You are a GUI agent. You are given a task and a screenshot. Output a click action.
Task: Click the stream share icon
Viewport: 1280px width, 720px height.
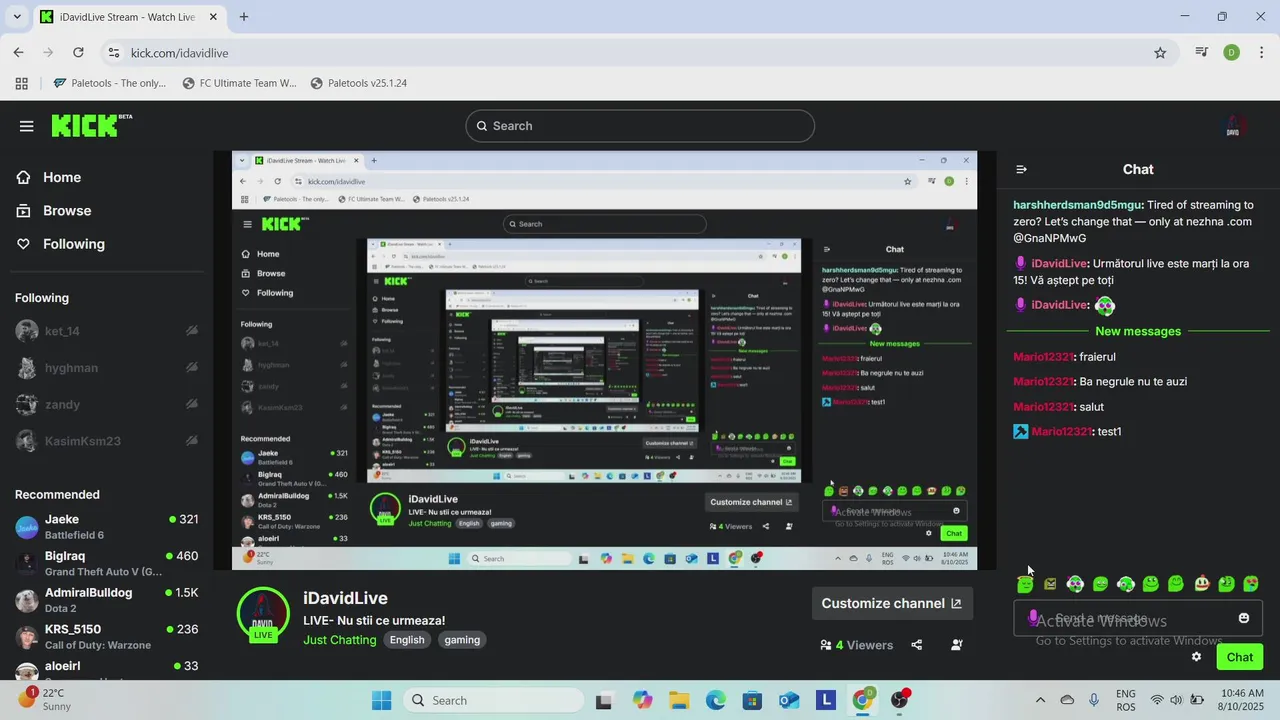[x=917, y=645]
